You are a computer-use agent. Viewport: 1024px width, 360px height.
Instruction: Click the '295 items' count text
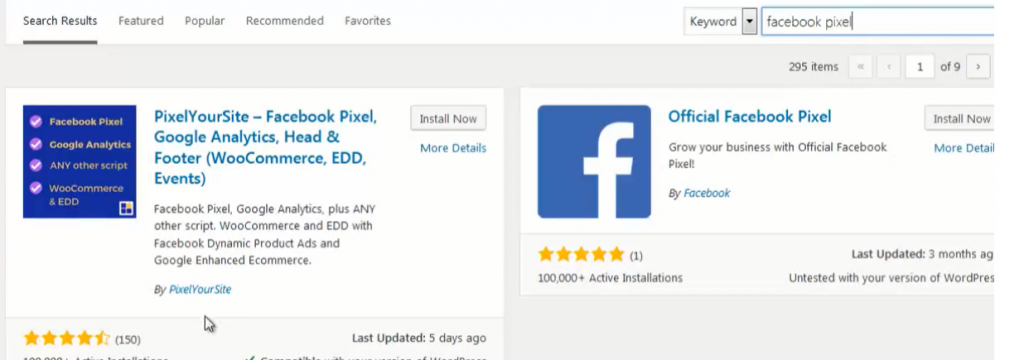[813, 67]
